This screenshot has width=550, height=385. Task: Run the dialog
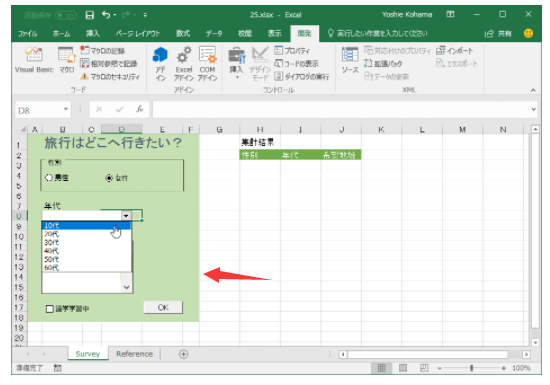pos(302,76)
